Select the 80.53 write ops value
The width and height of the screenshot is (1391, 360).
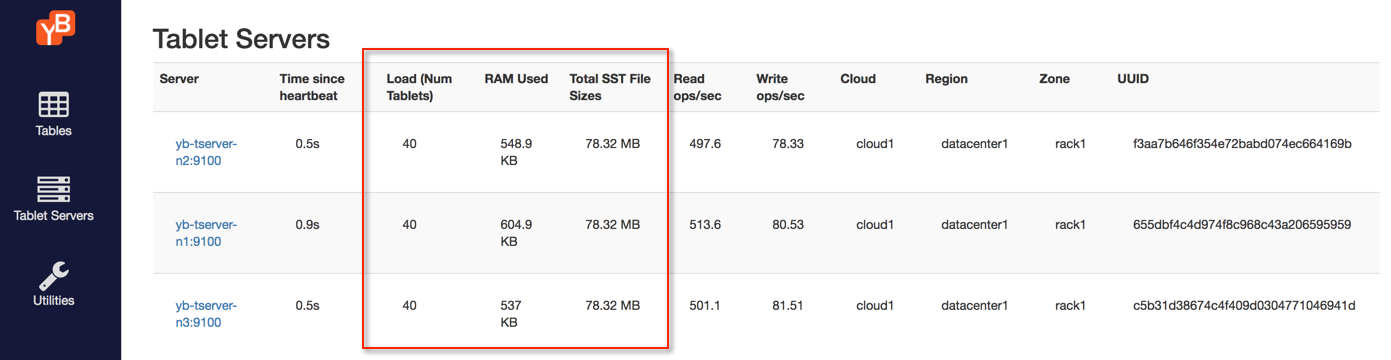coord(788,225)
